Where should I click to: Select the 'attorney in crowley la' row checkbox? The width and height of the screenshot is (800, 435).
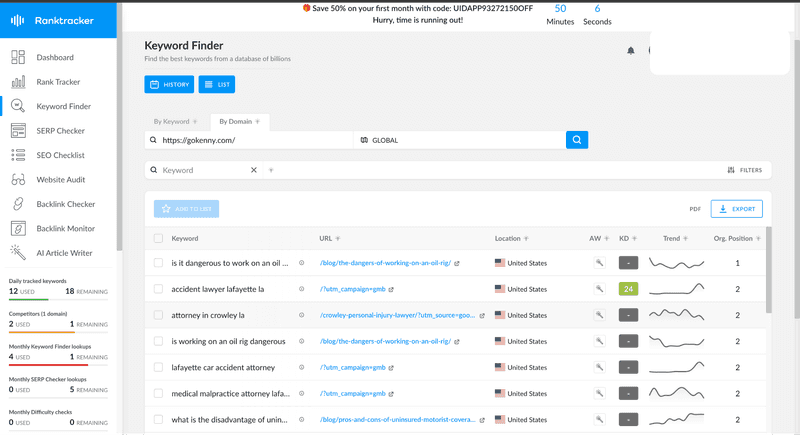158,315
